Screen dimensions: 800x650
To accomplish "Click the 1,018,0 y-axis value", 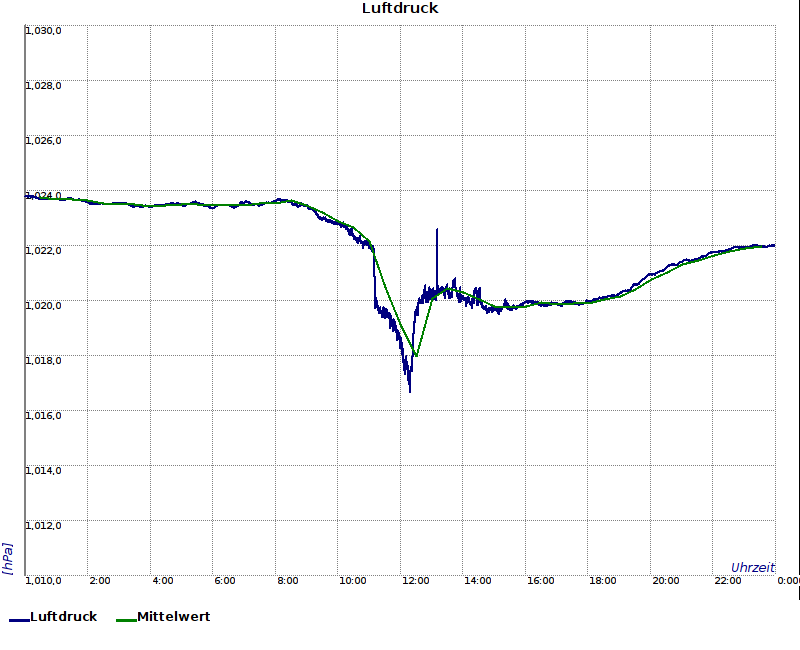I will 43,361.
